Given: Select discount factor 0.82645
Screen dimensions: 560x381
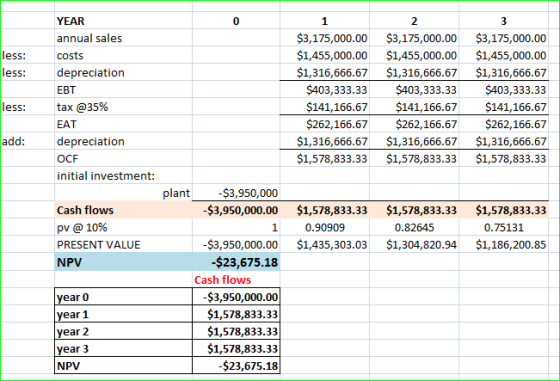Looking at the screenshot, I should (414, 227).
